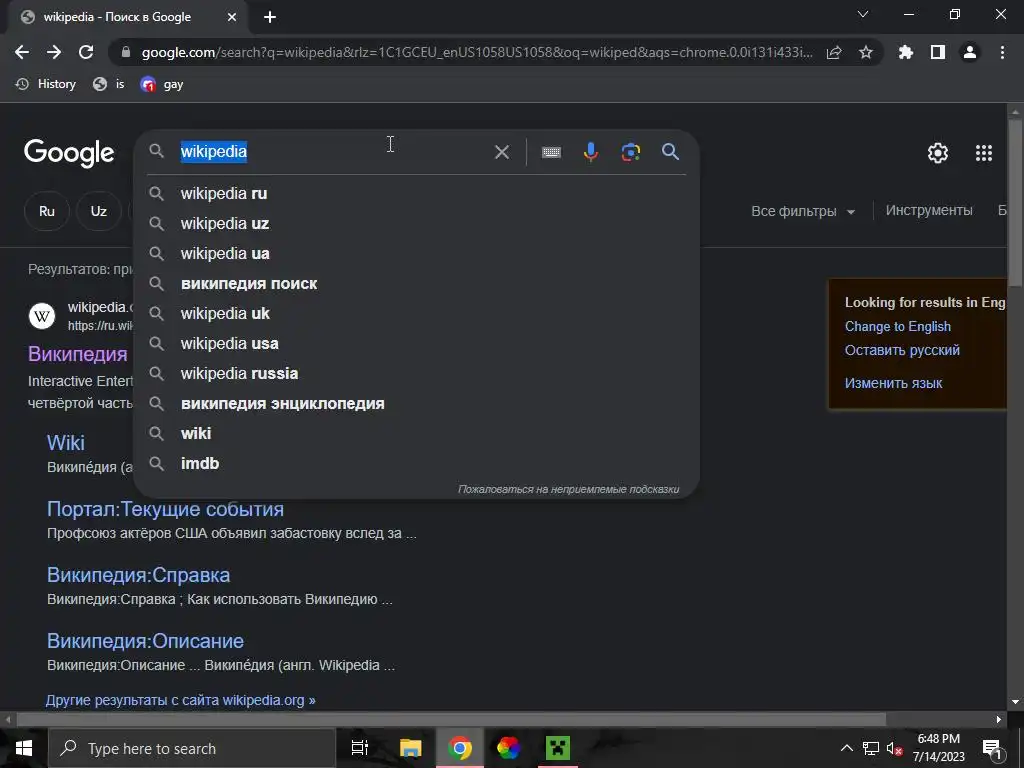The image size is (1024, 768).
Task: Open the History bookmark
Action: click(46, 84)
